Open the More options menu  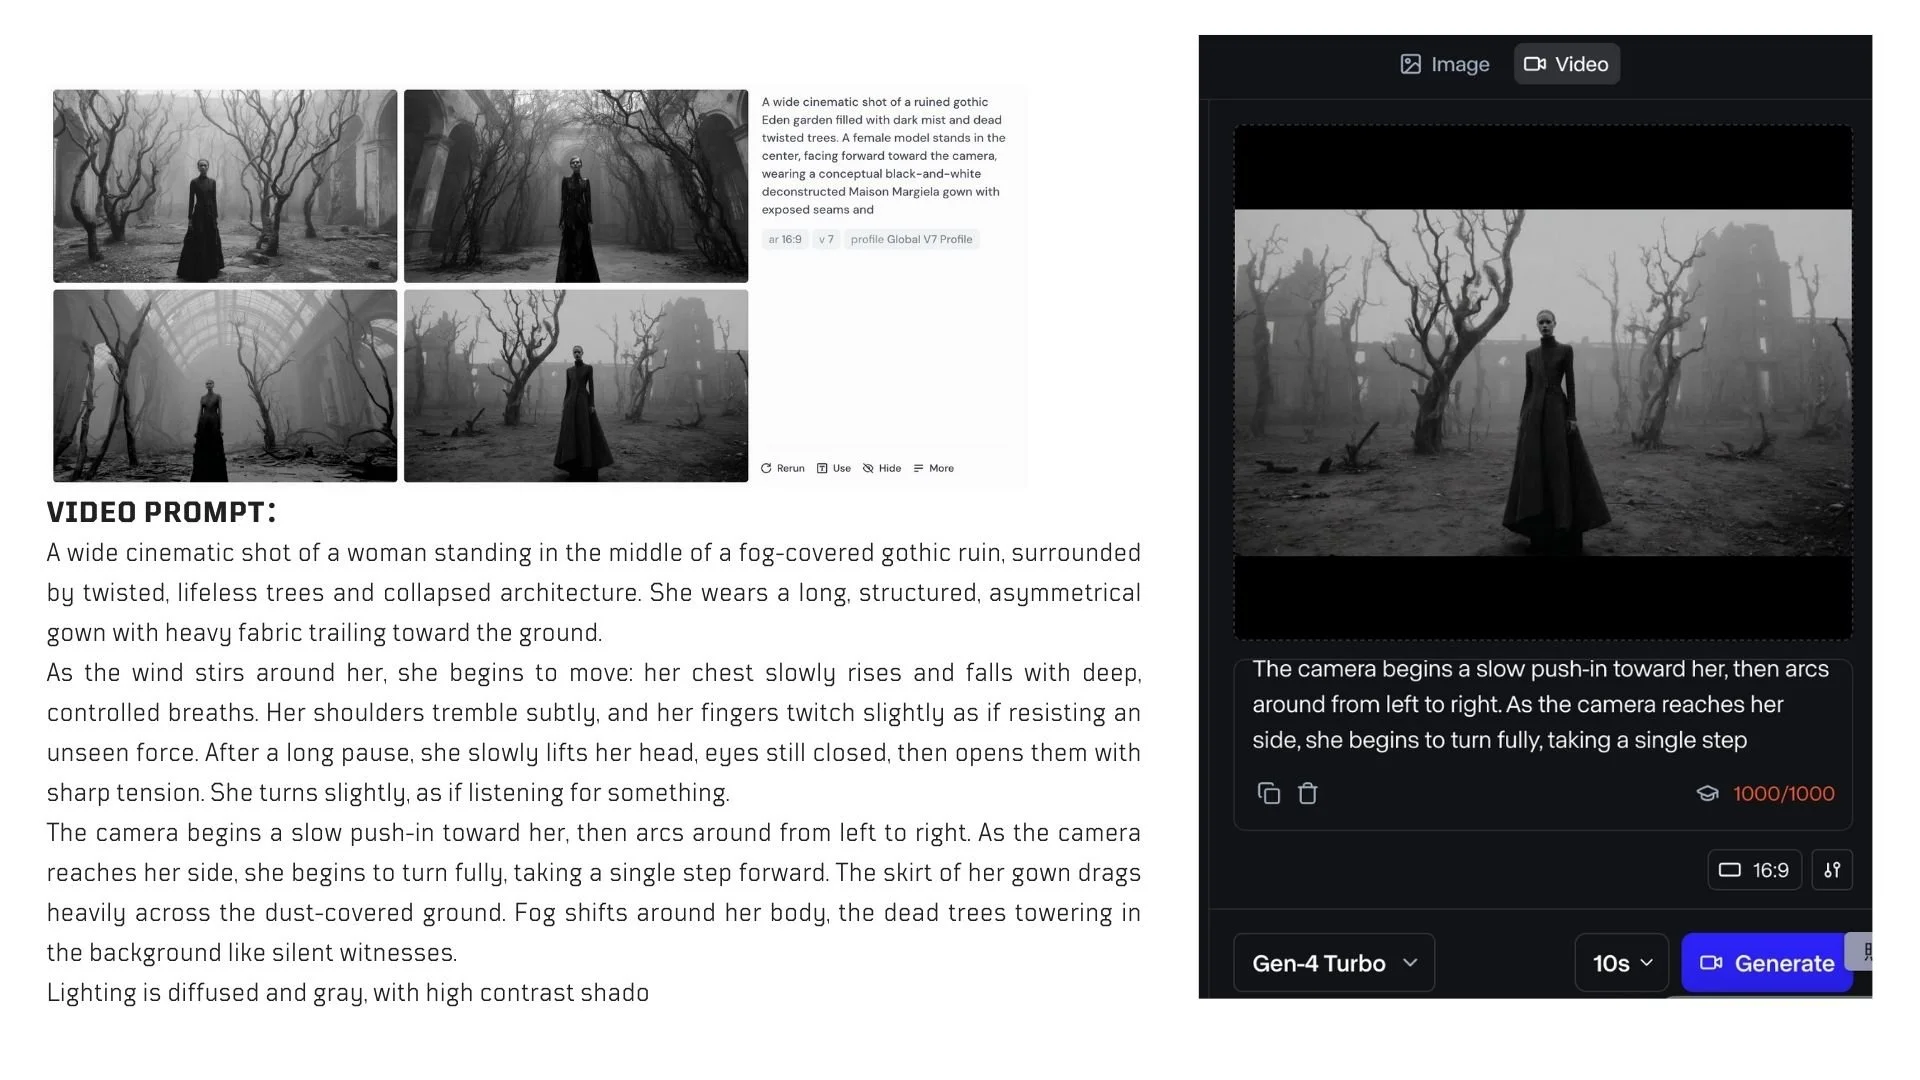[x=933, y=468]
